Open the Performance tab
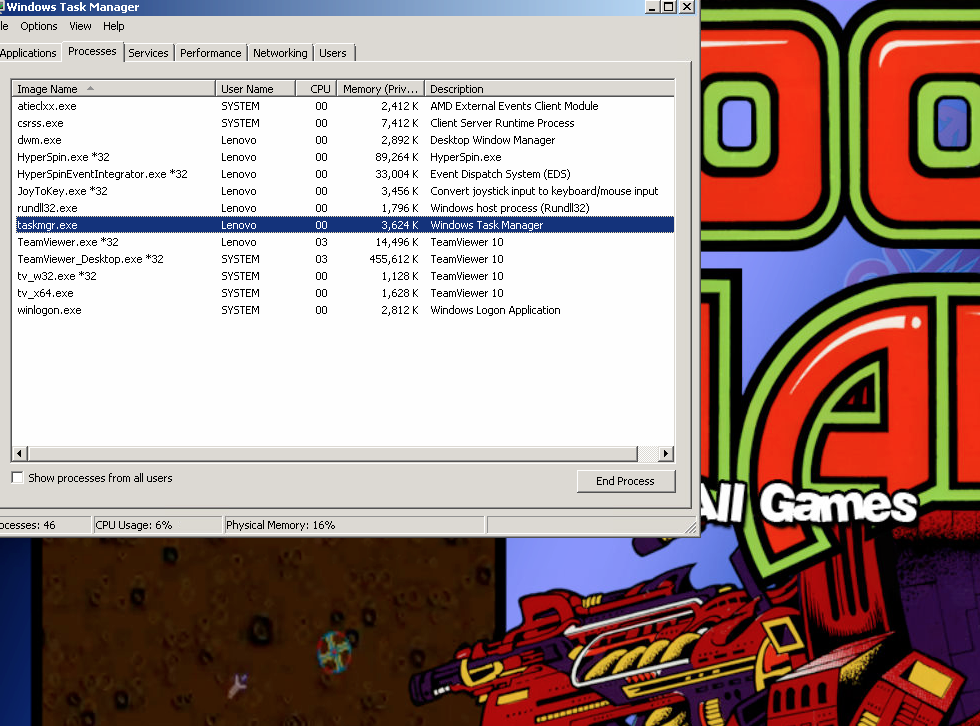This screenshot has height=726, width=980. pos(211,53)
